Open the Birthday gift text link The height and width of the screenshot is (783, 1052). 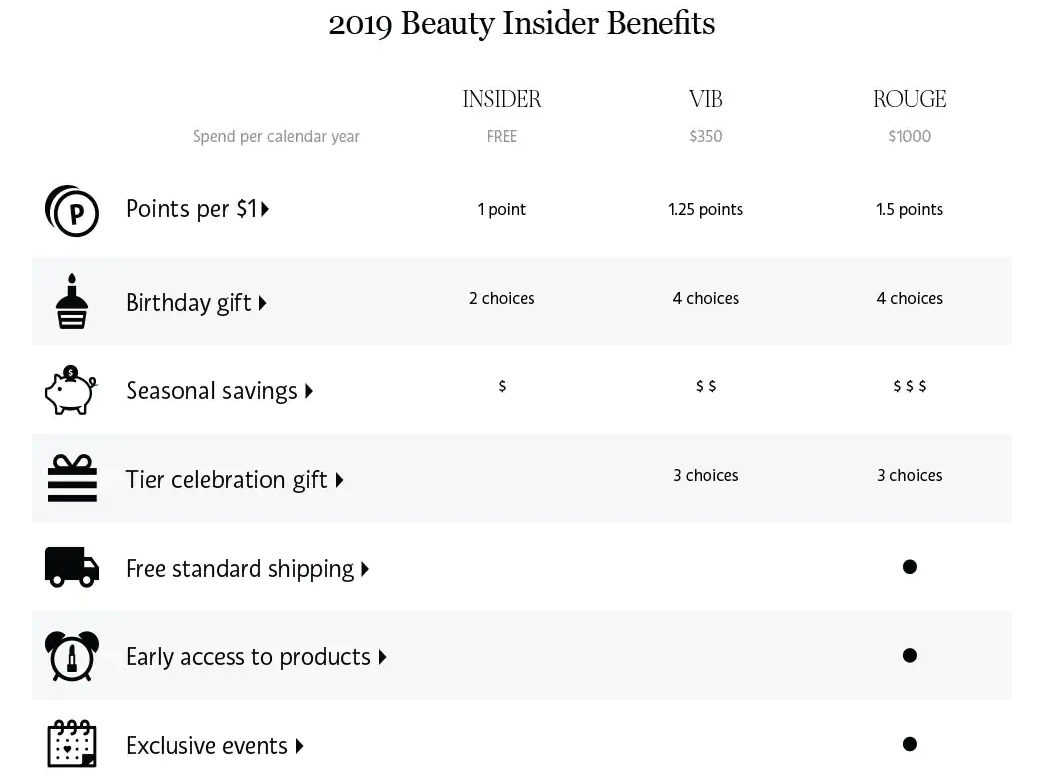[x=189, y=303]
